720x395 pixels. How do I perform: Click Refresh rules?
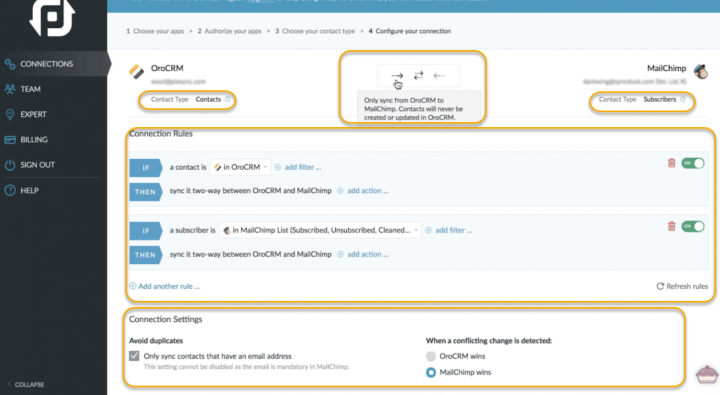click(x=682, y=286)
